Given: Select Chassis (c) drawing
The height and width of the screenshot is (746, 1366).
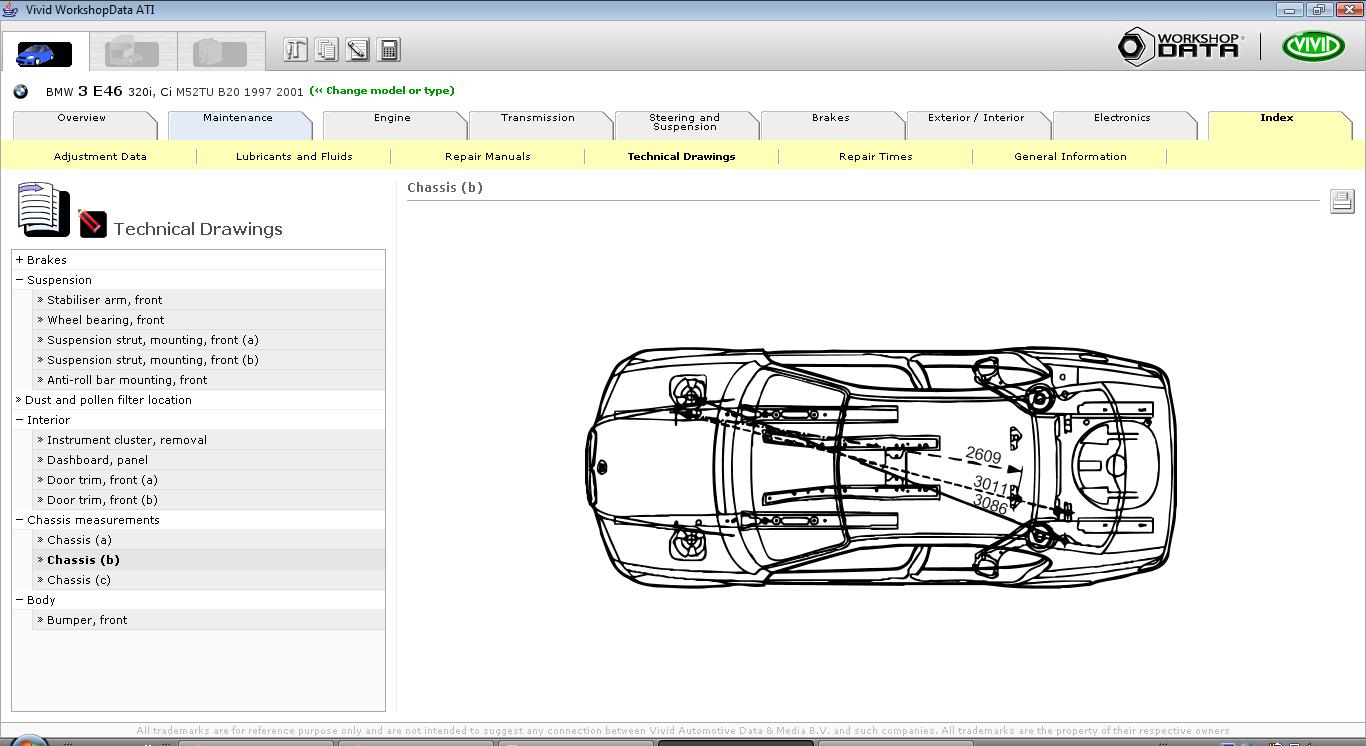Looking at the screenshot, I should coord(79,580).
